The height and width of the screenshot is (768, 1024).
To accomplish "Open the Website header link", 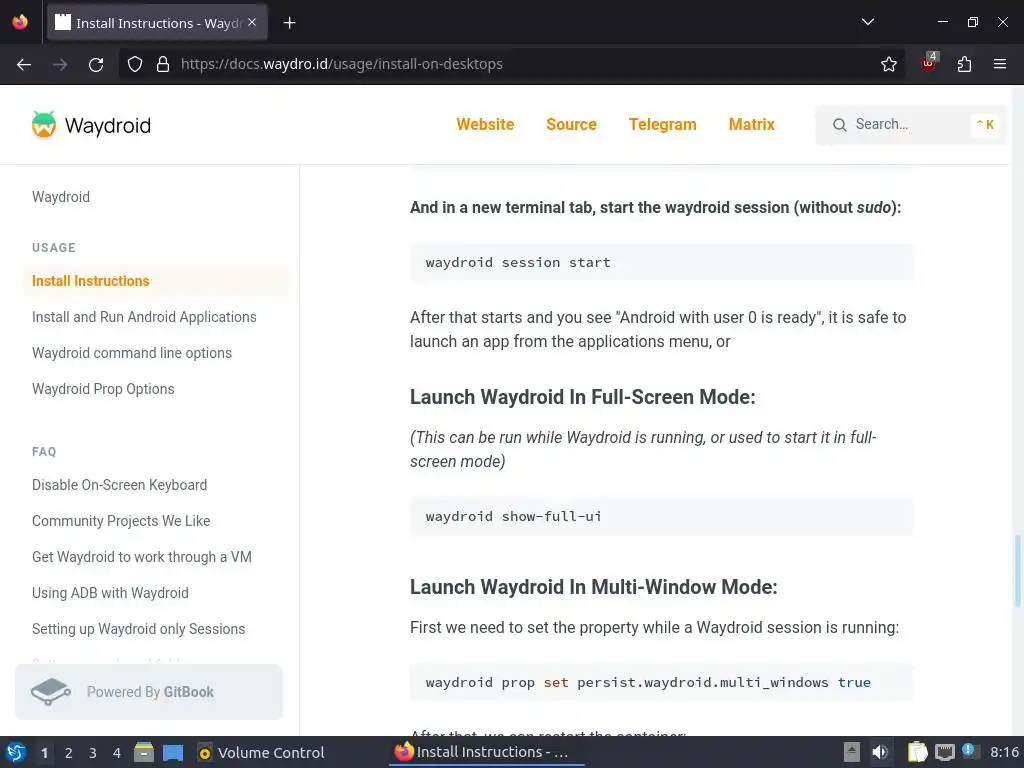I will click(485, 124).
